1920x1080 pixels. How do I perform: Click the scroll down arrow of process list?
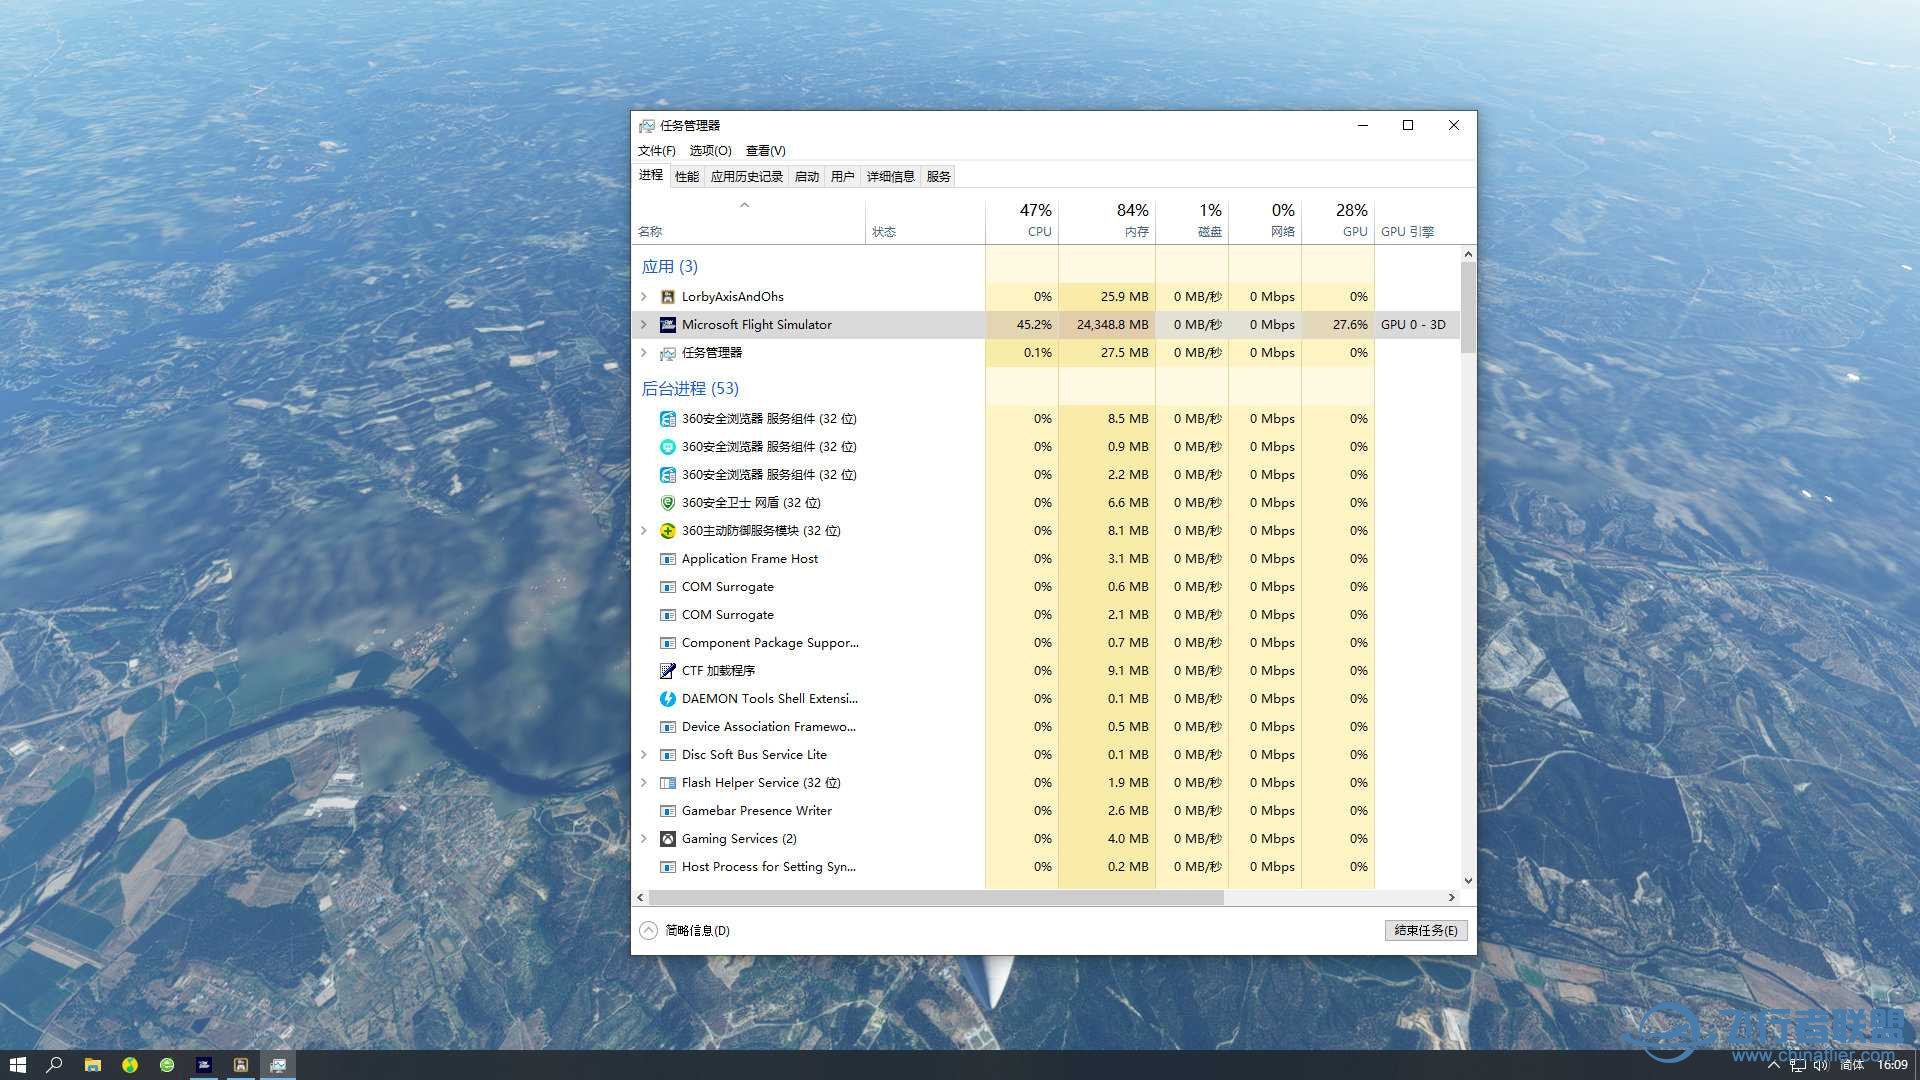pyautogui.click(x=1468, y=881)
